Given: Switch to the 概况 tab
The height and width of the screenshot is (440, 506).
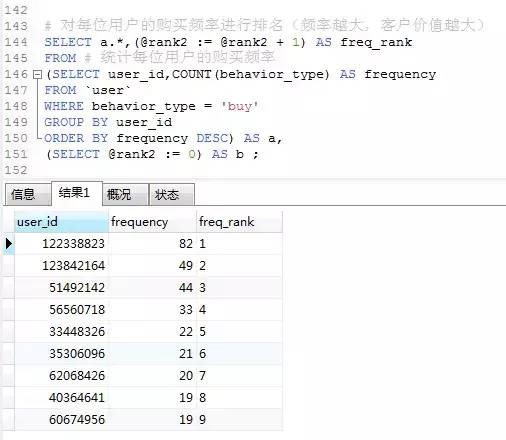Looking at the screenshot, I should click(125, 194).
